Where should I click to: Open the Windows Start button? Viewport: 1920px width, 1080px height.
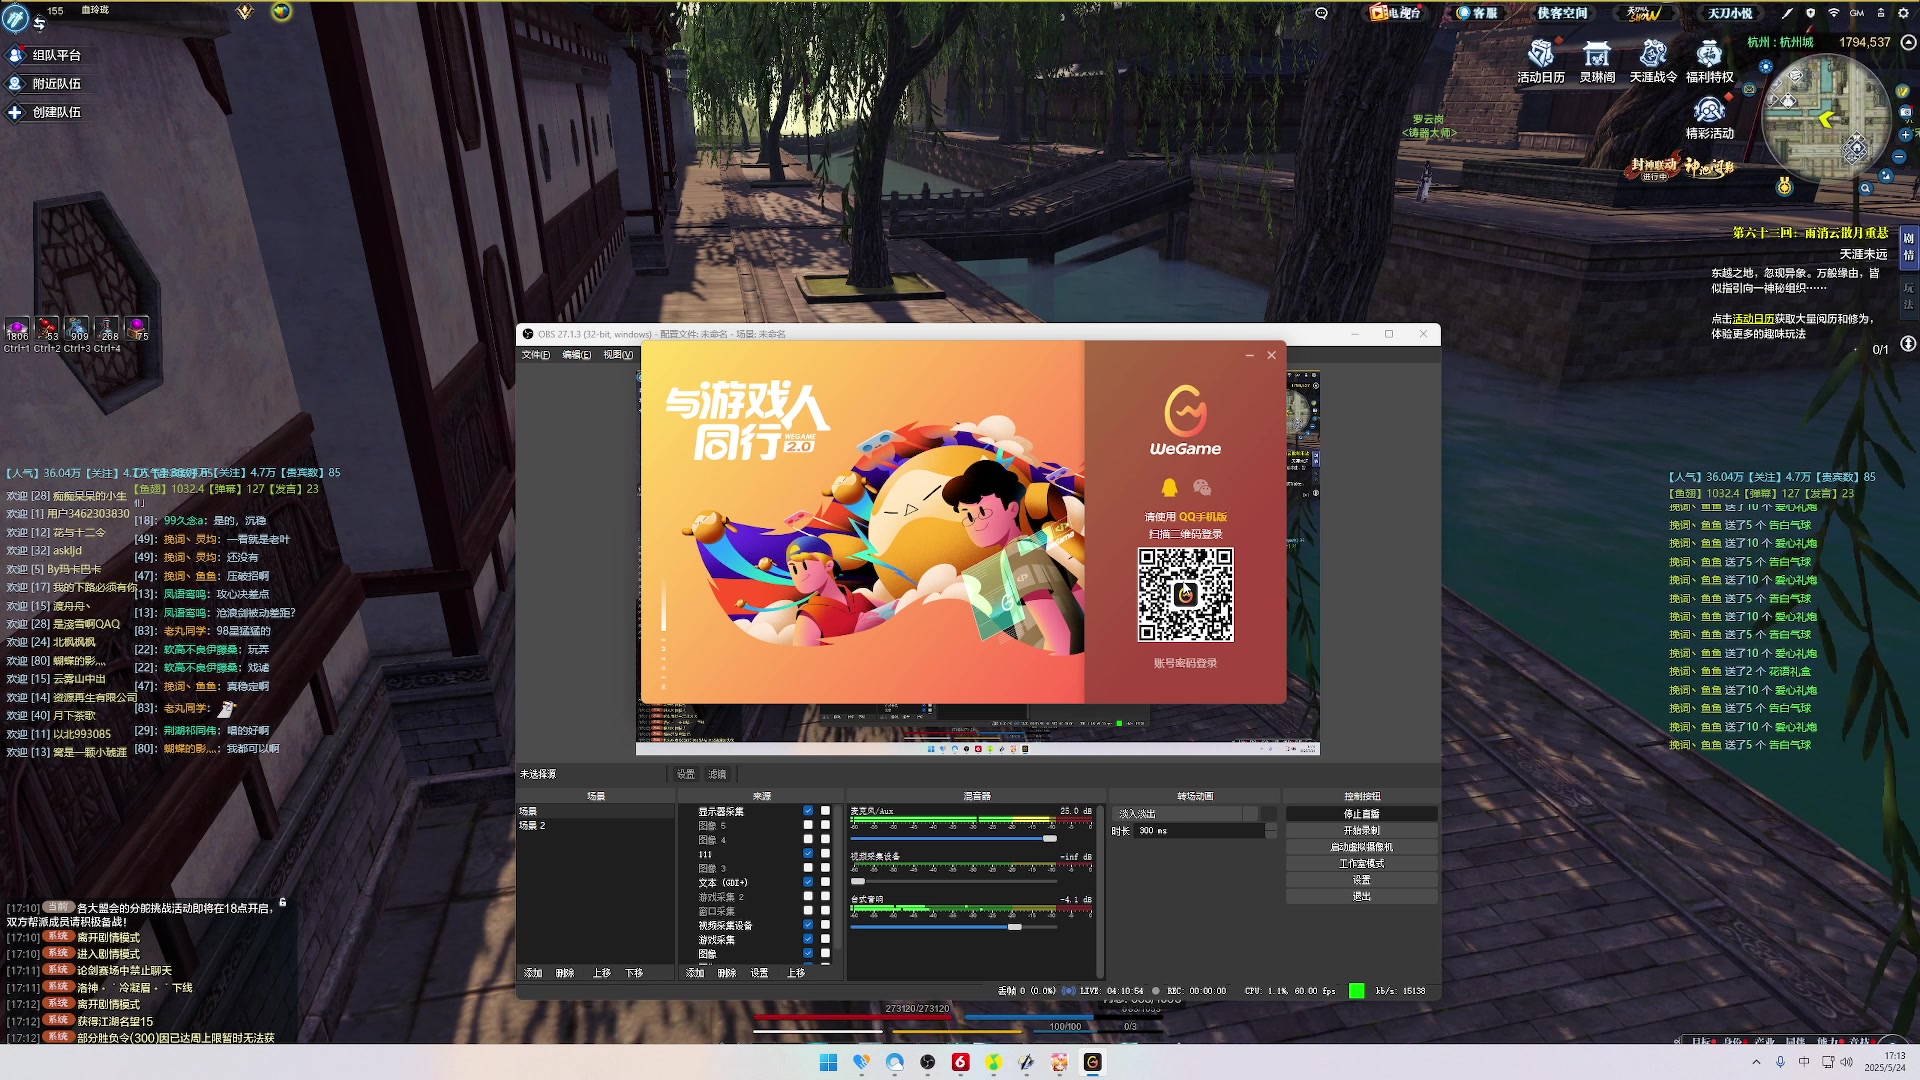828,1062
